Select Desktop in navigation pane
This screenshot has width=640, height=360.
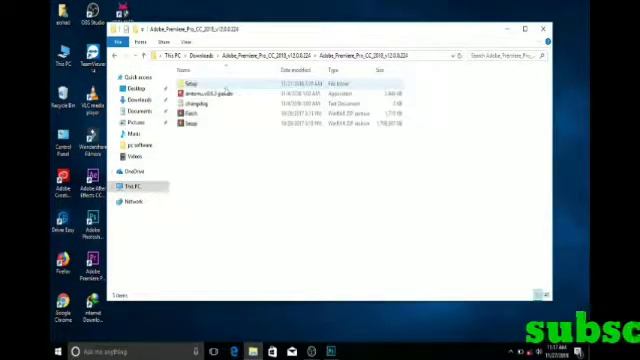click(x=136, y=89)
